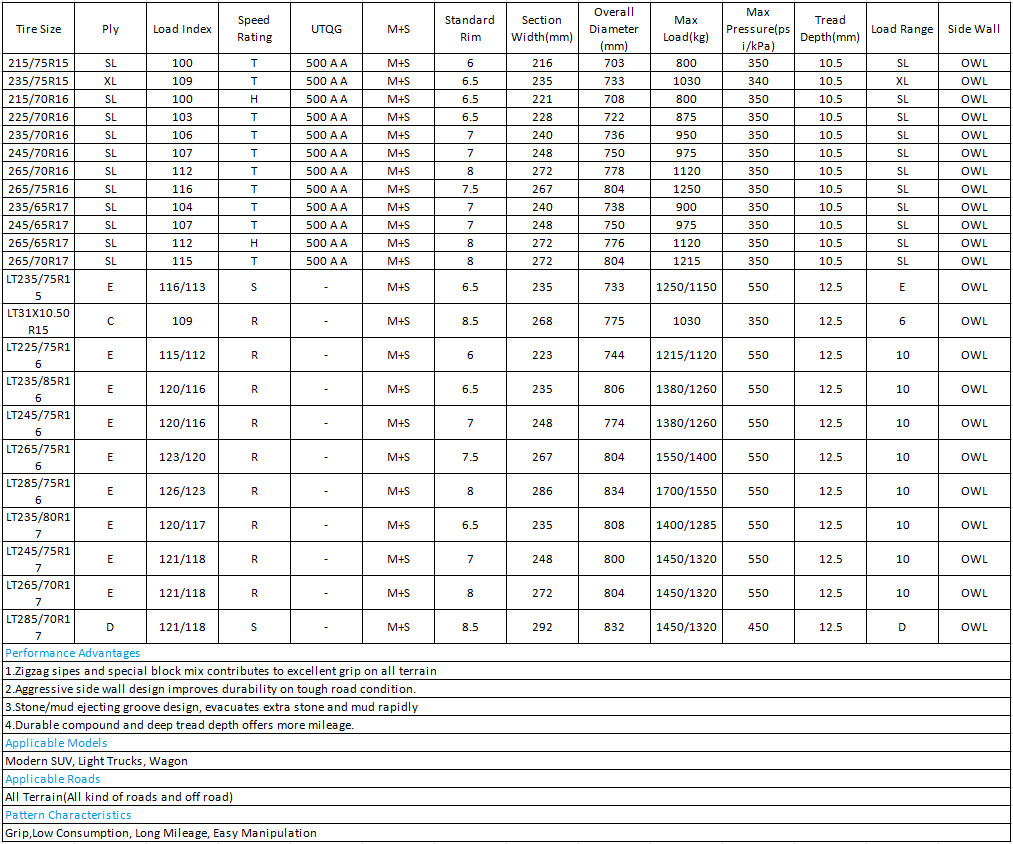
Task: Click max load 1215/1120 cell
Action: click(686, 355)
